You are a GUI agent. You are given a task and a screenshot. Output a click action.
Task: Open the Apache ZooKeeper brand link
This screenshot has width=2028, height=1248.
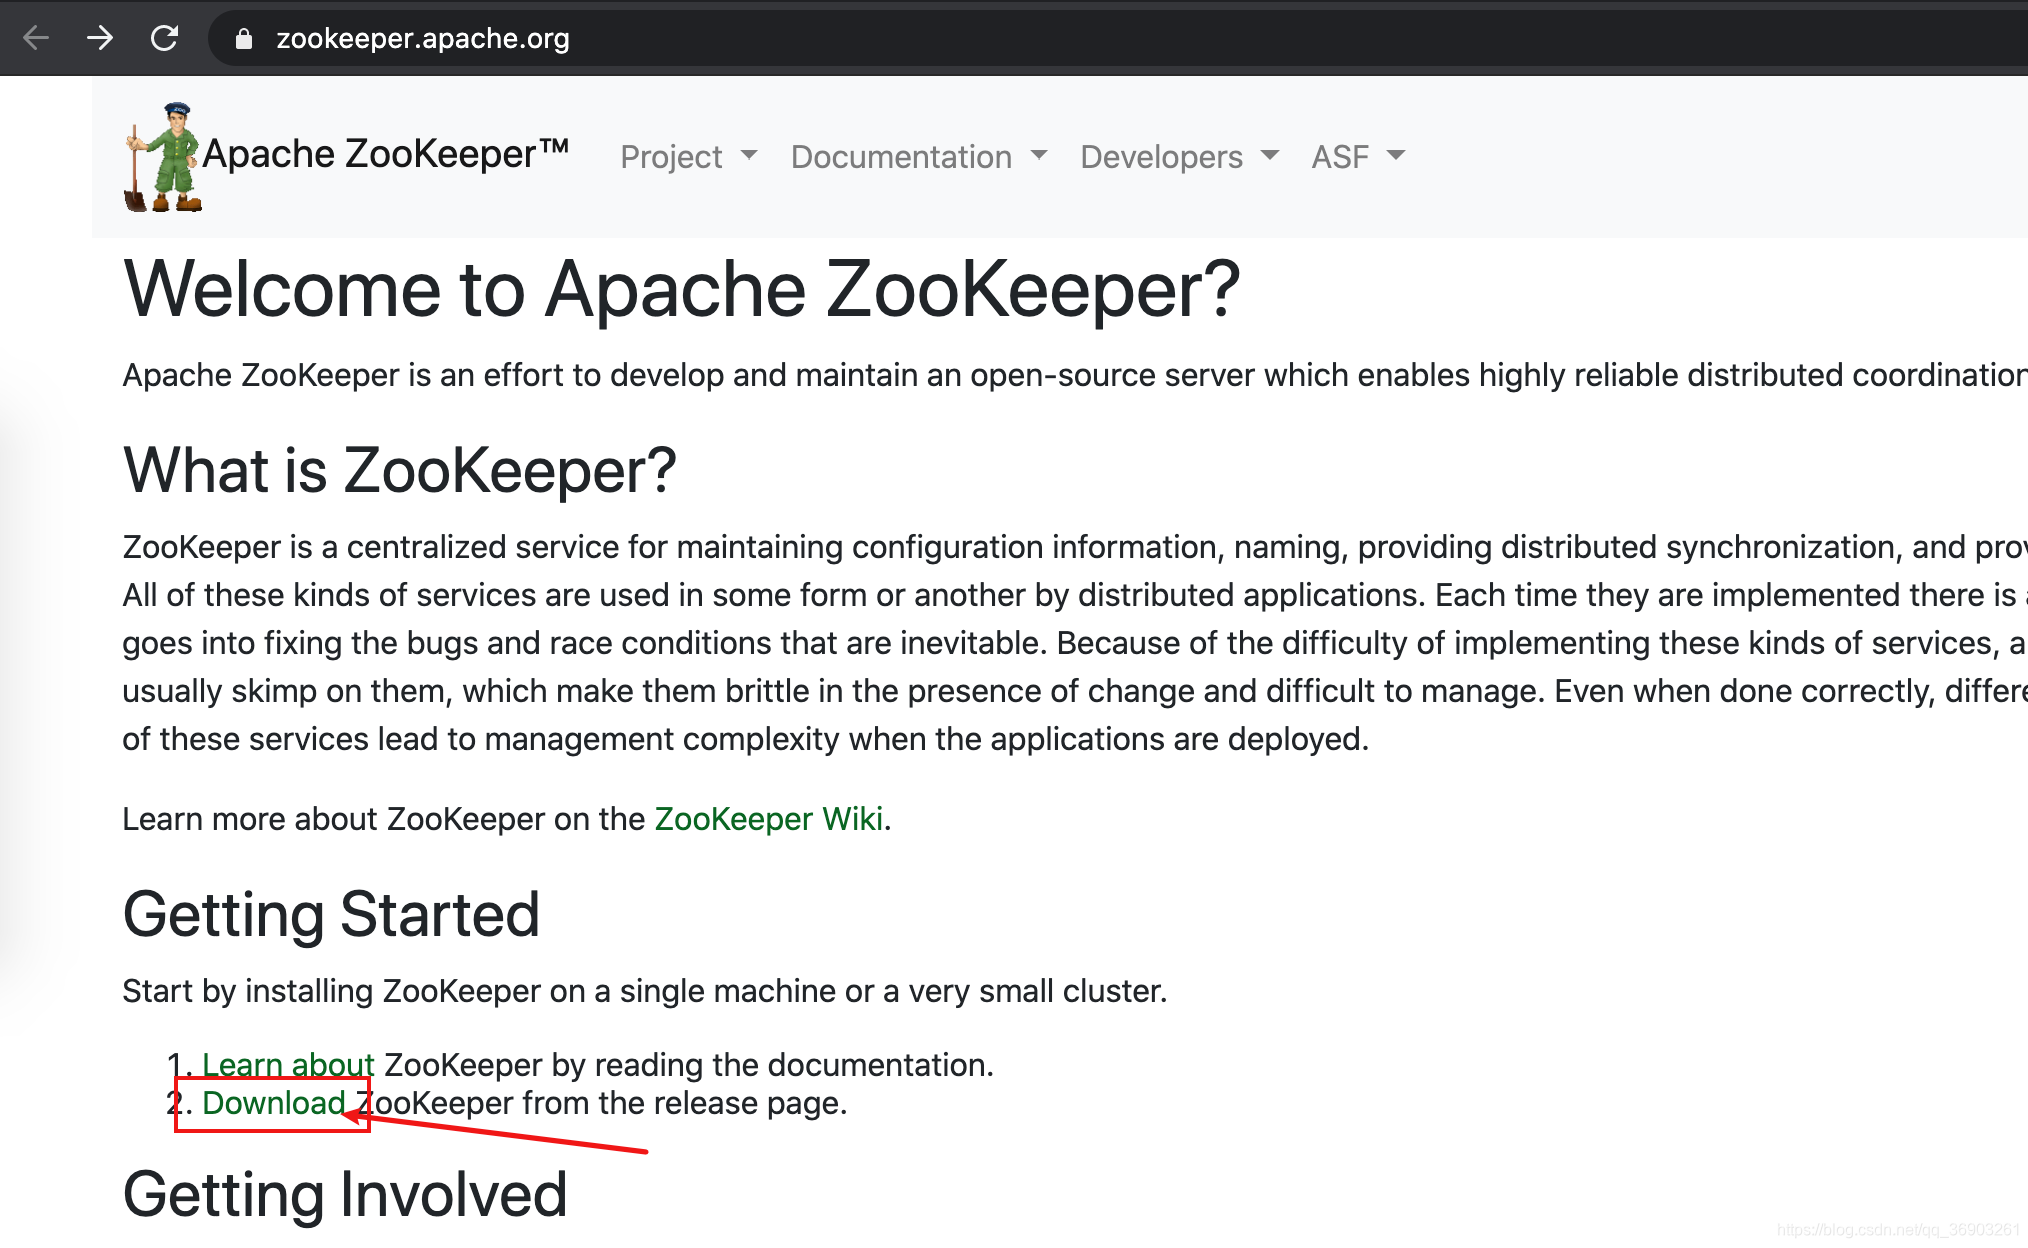pos(386,154)
